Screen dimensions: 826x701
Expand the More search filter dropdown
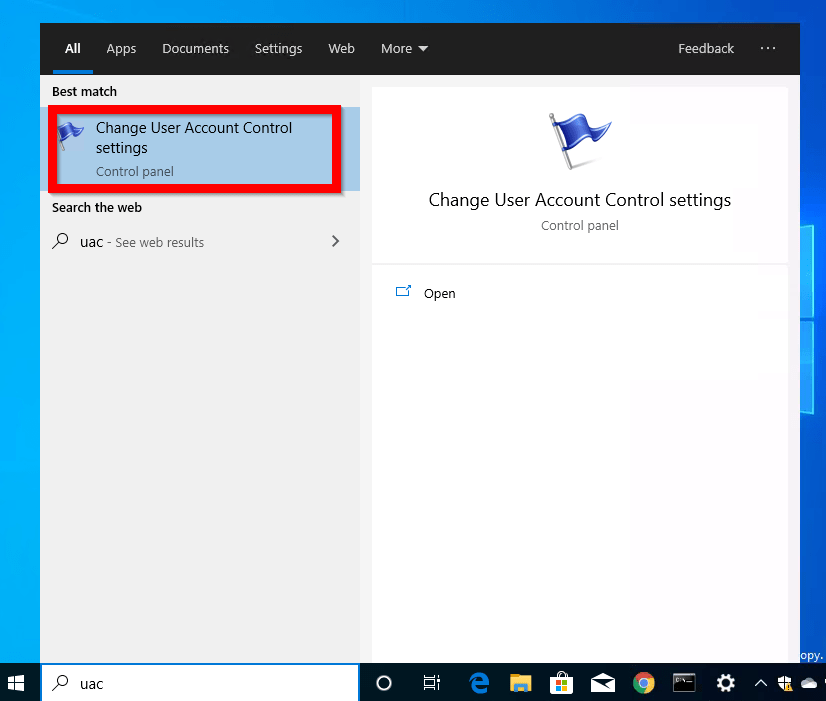(x=404, y=48)
